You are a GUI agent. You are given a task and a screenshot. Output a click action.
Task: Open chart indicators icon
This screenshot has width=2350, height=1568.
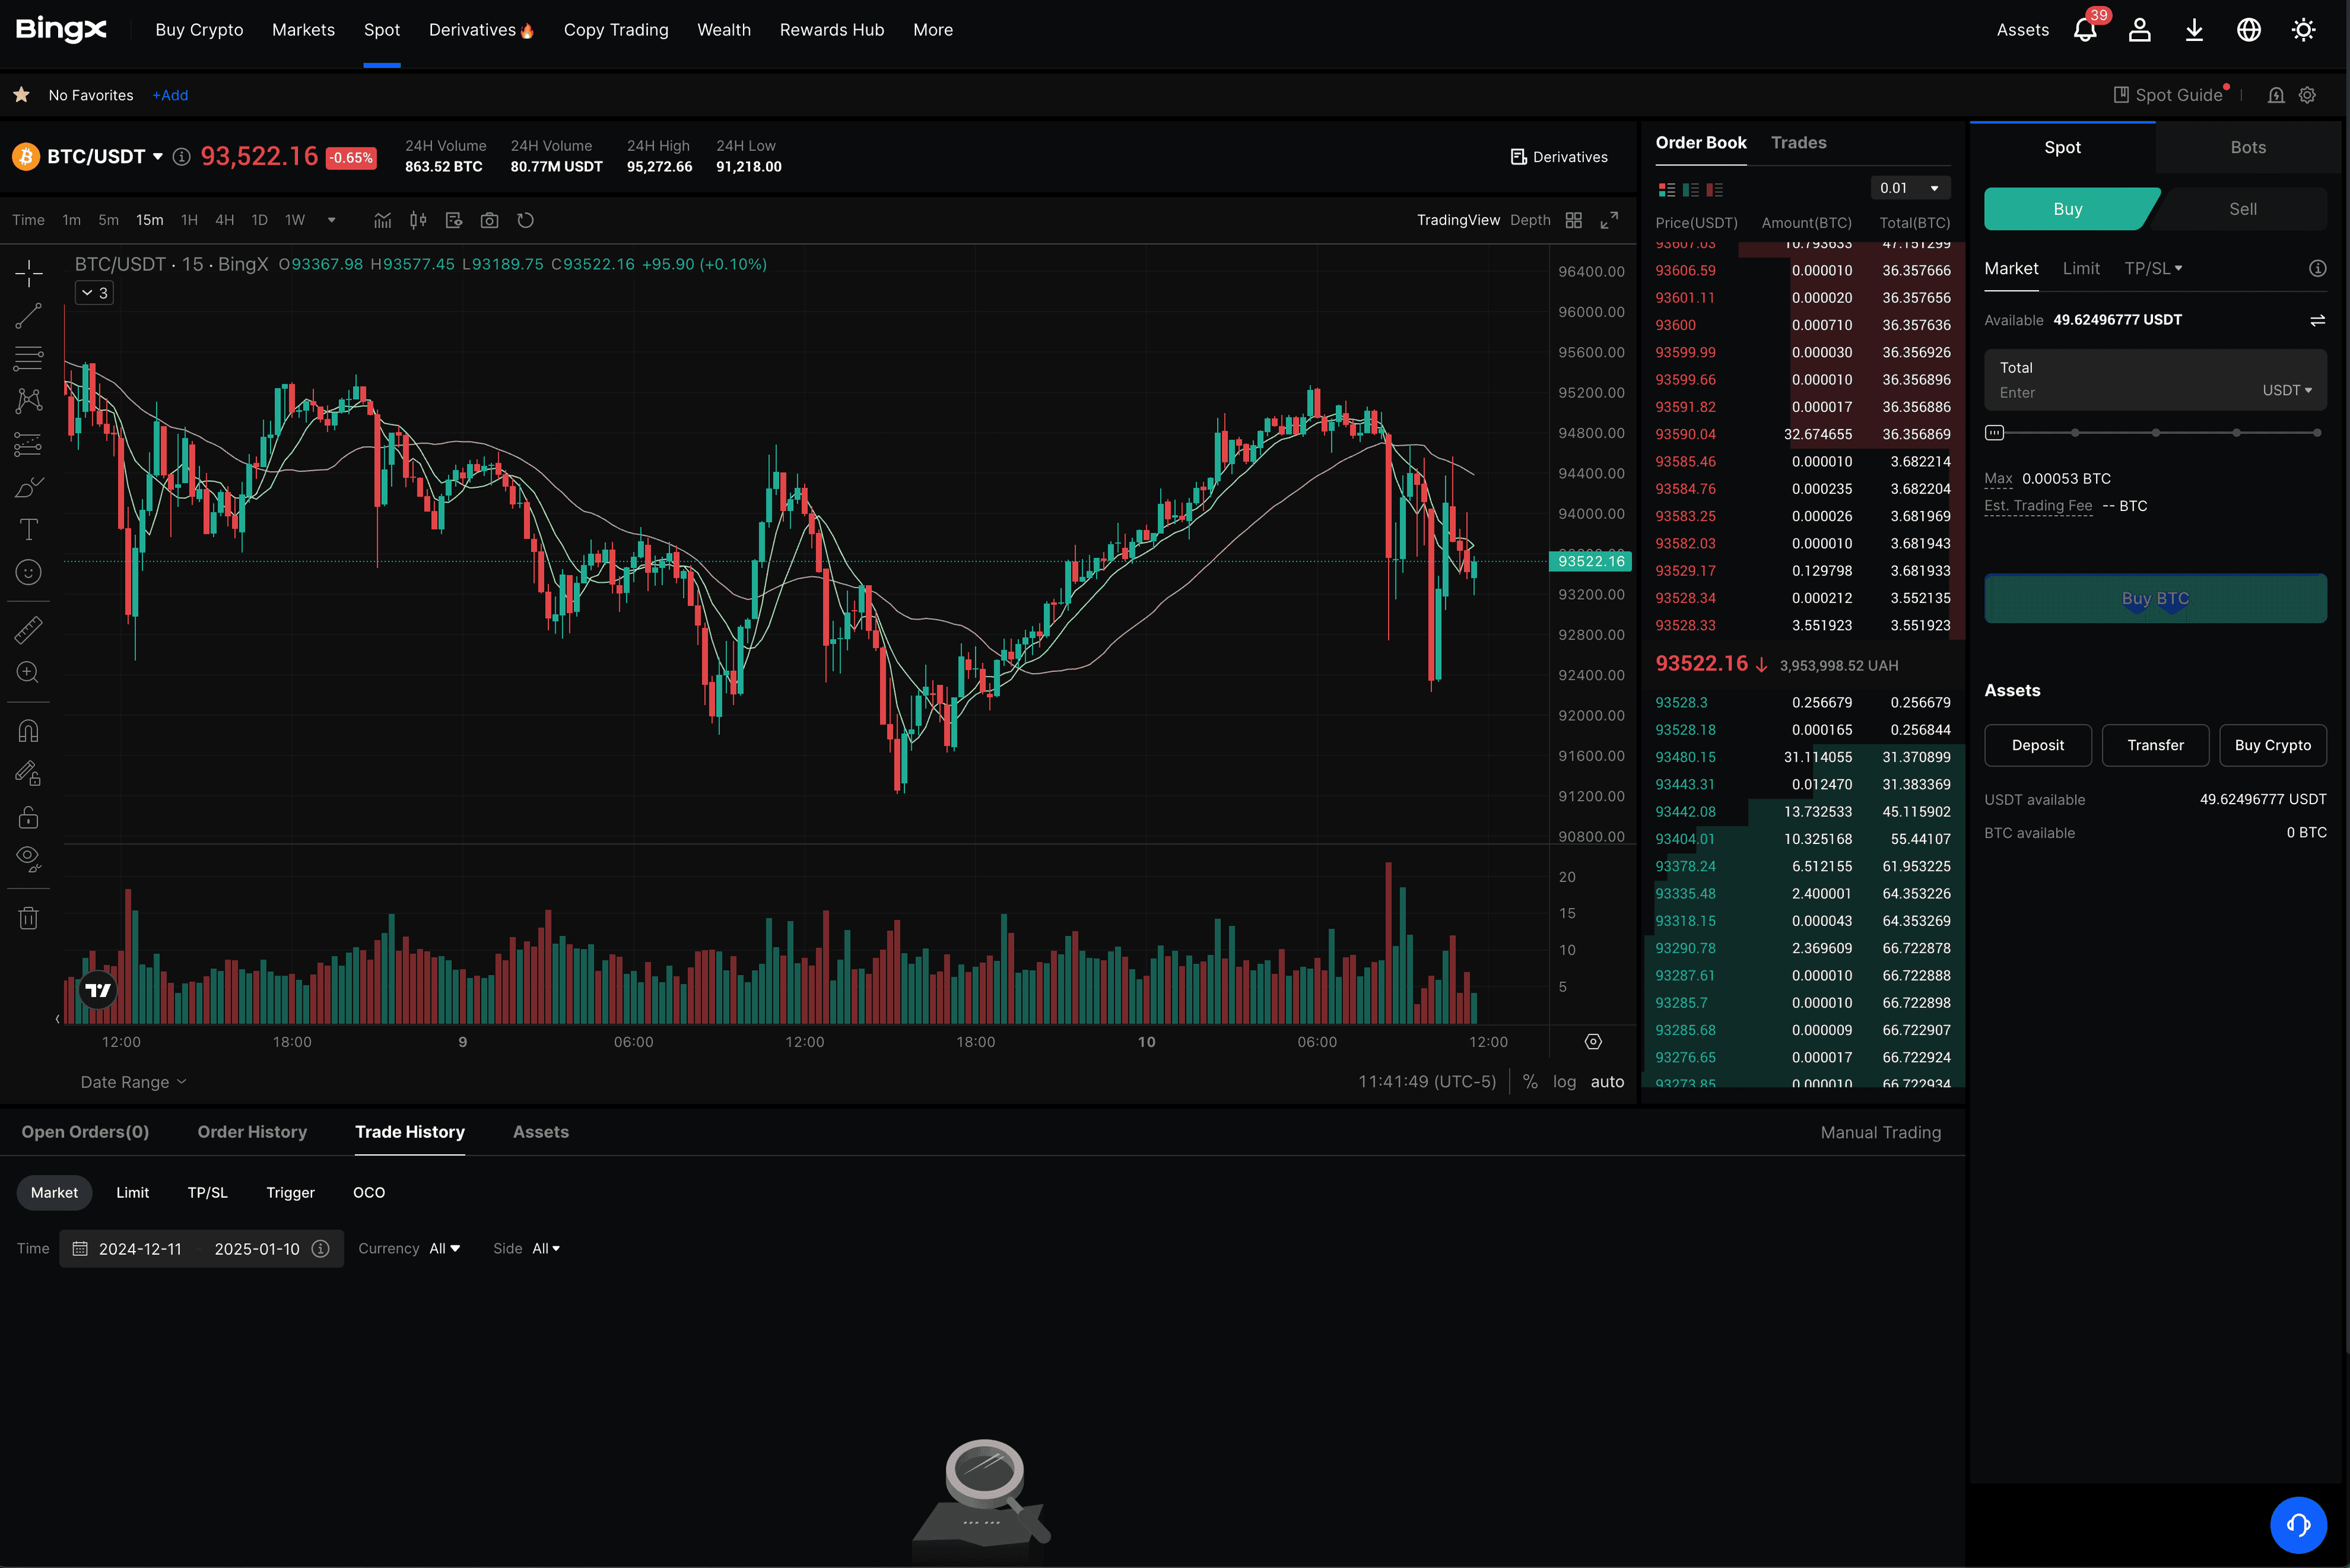click(x=383, y=220)
